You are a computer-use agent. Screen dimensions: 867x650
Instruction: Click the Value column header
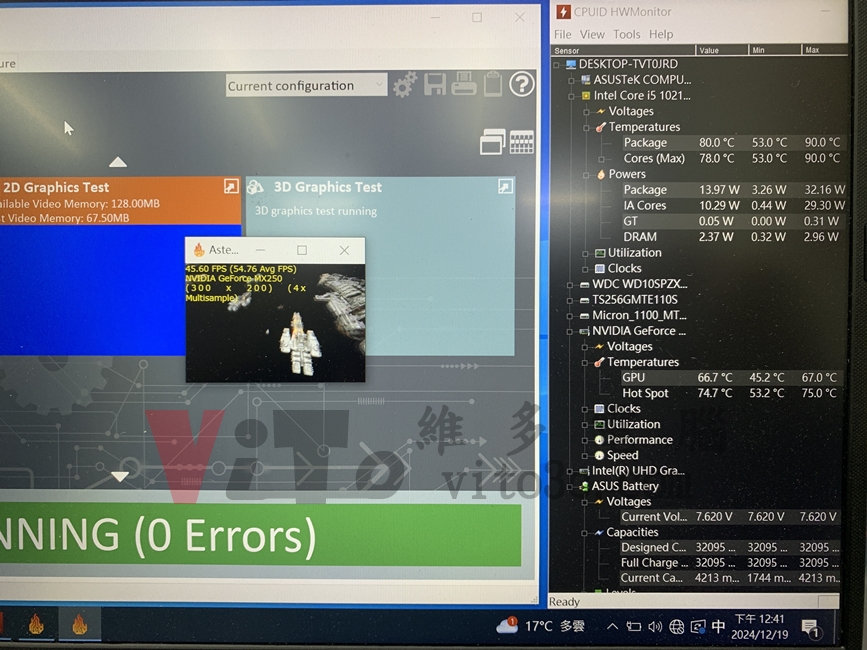click(722, 50)
